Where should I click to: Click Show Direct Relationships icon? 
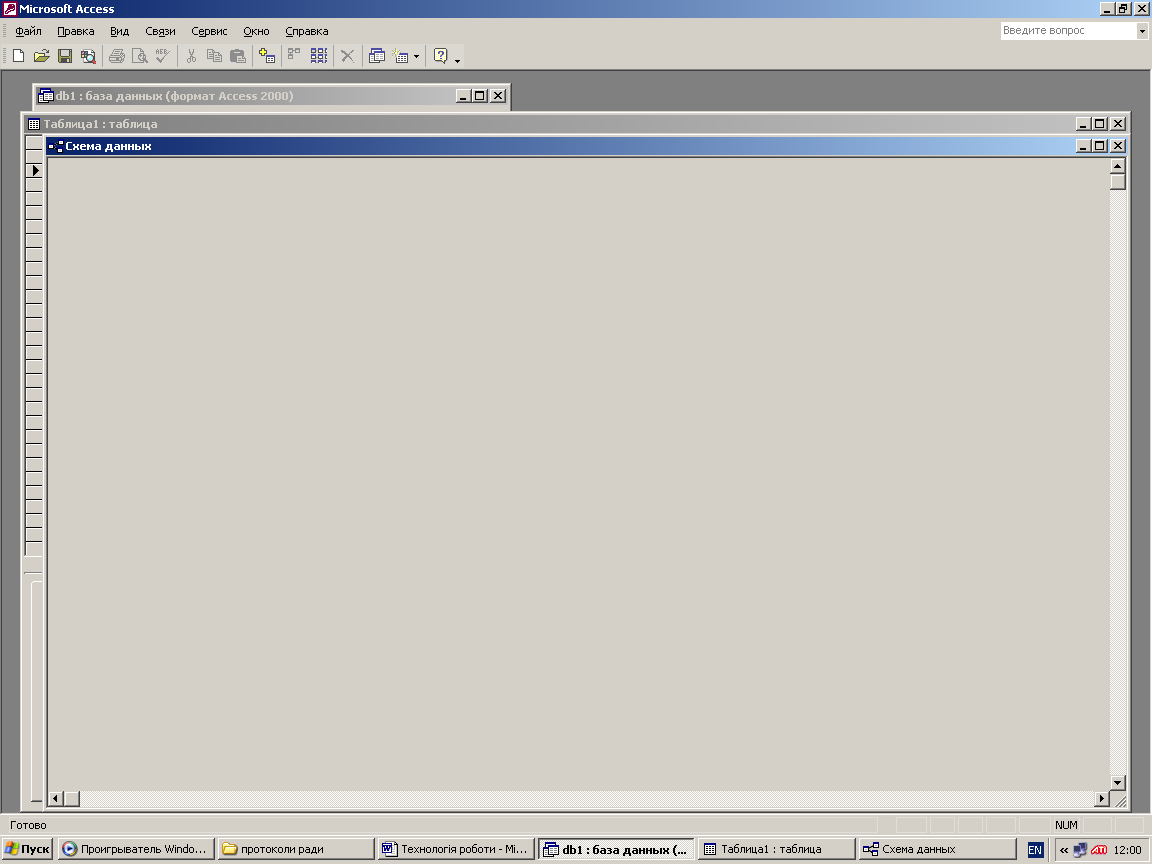[x=294, y=56]
